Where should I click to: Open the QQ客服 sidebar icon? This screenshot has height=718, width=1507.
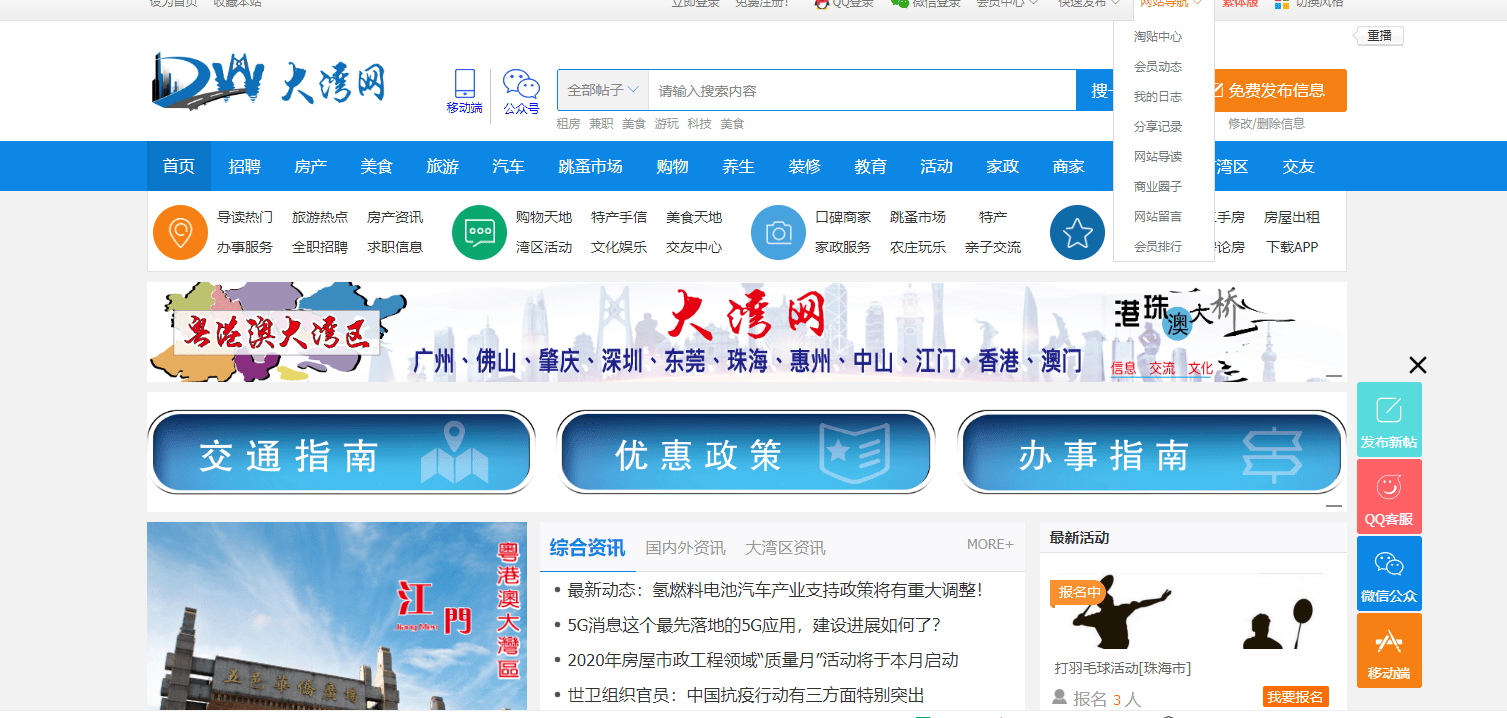1388,495
